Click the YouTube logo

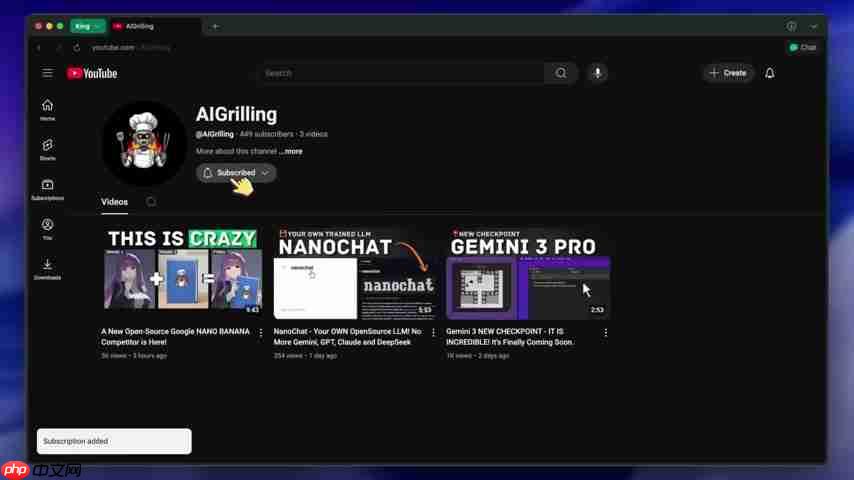pyautogui.click(x=92, y=73)
